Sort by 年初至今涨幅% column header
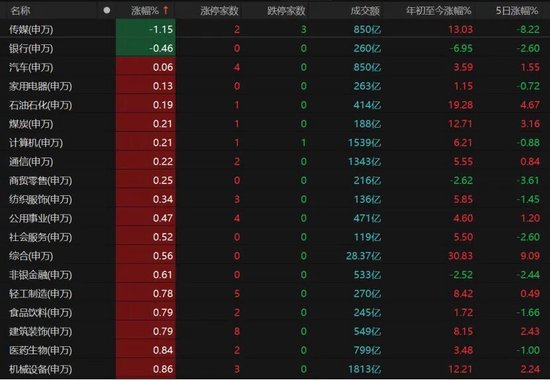550x380 pixels. click(438, 11)
